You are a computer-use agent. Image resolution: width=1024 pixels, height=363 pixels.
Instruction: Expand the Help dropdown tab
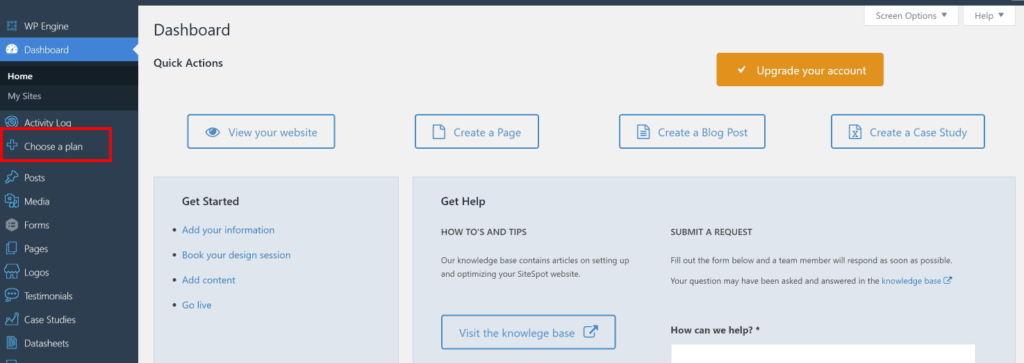point(989,16)
